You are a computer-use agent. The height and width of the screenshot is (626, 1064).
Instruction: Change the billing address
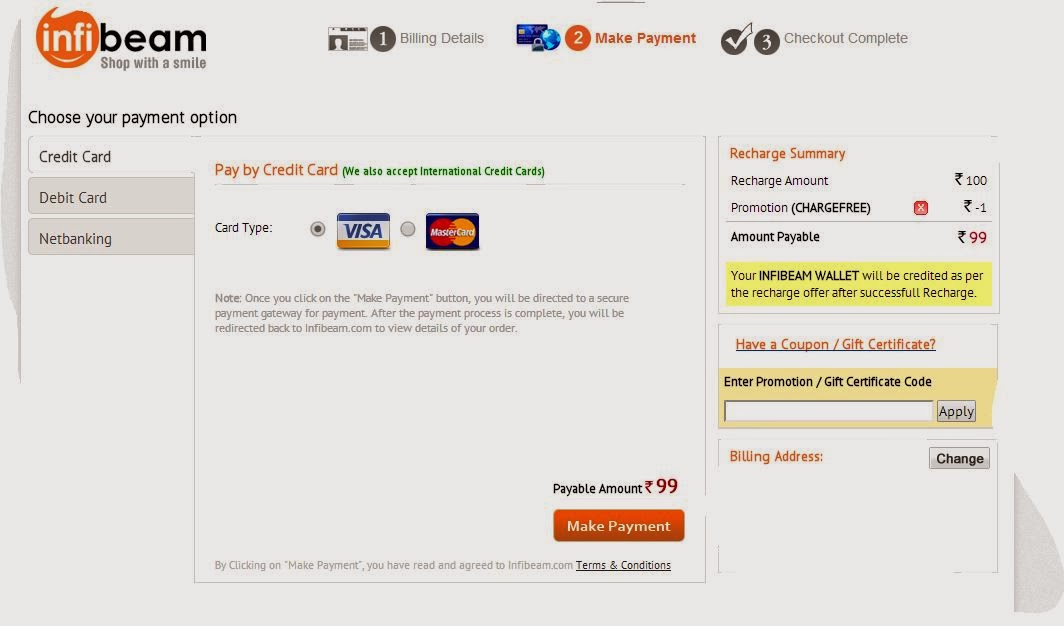pos(960,458)
